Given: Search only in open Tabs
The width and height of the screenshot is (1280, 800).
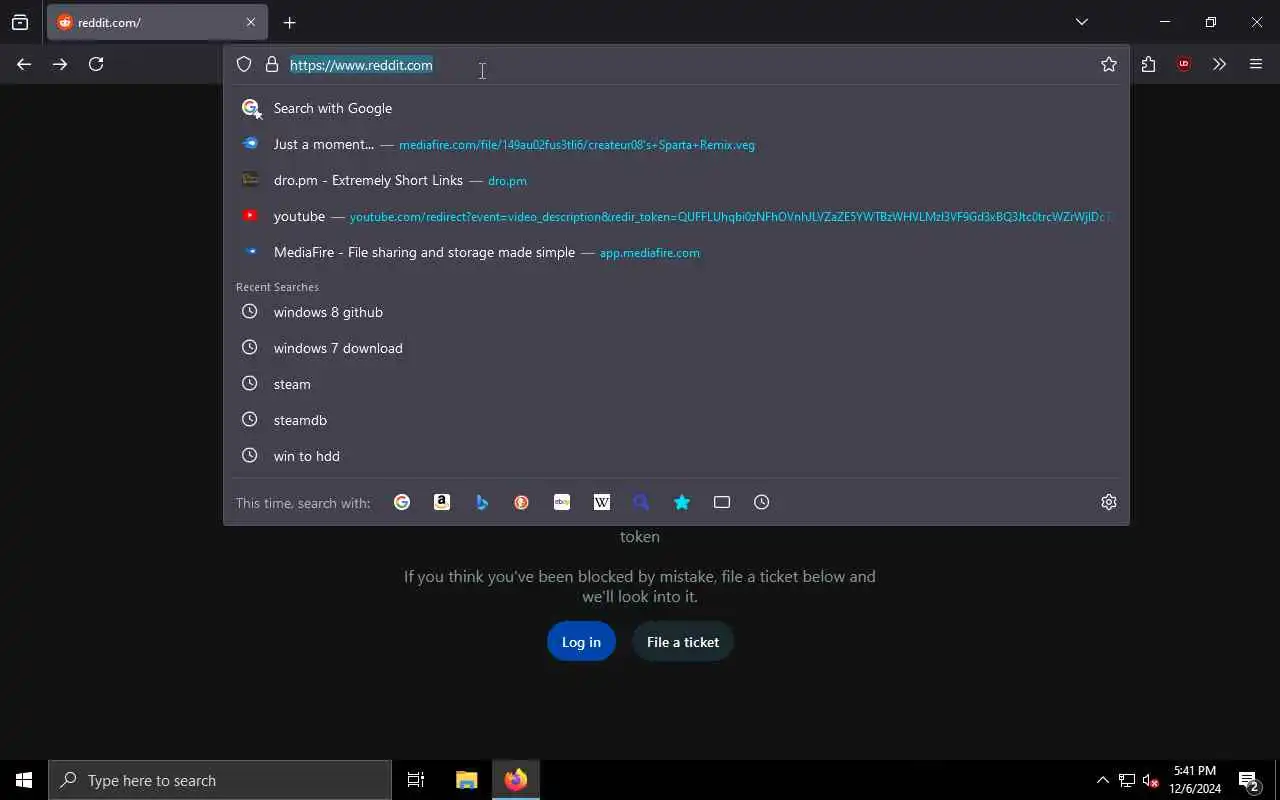Looking at the screenshot, I should click(x=722, y=502).
